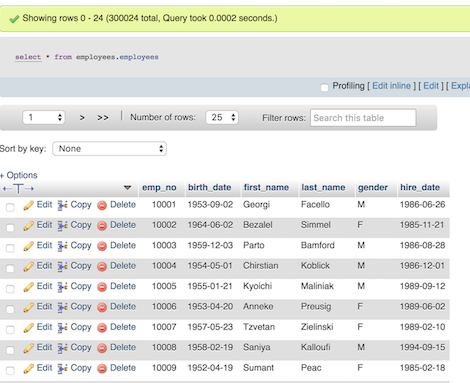Click the copy icon for row 10003
This screenshot has width=470, height=383.
(x=62, y=246)
